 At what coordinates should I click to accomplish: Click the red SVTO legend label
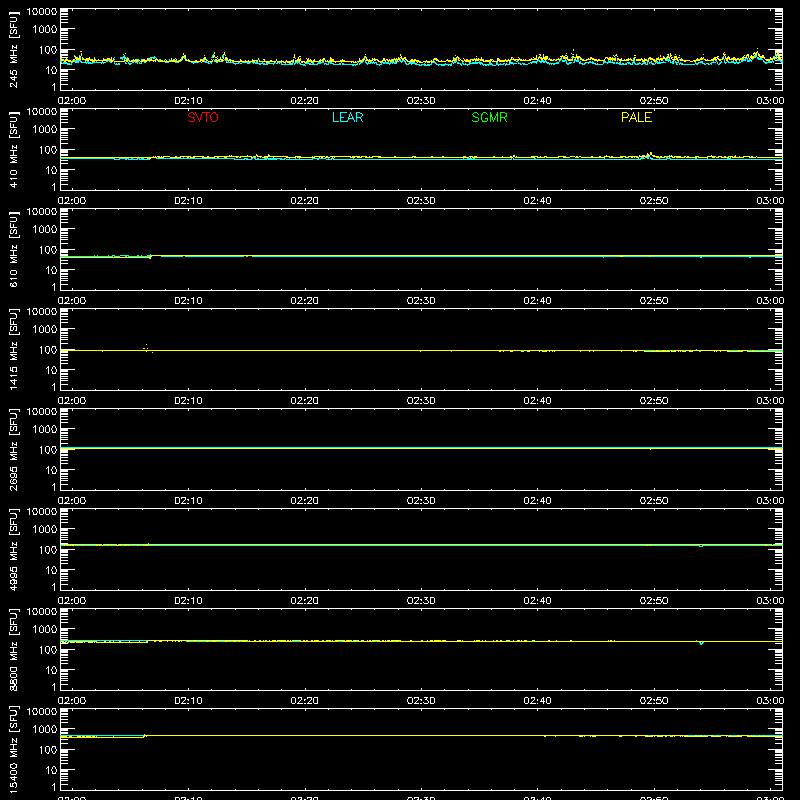click(x=203, y=117)
